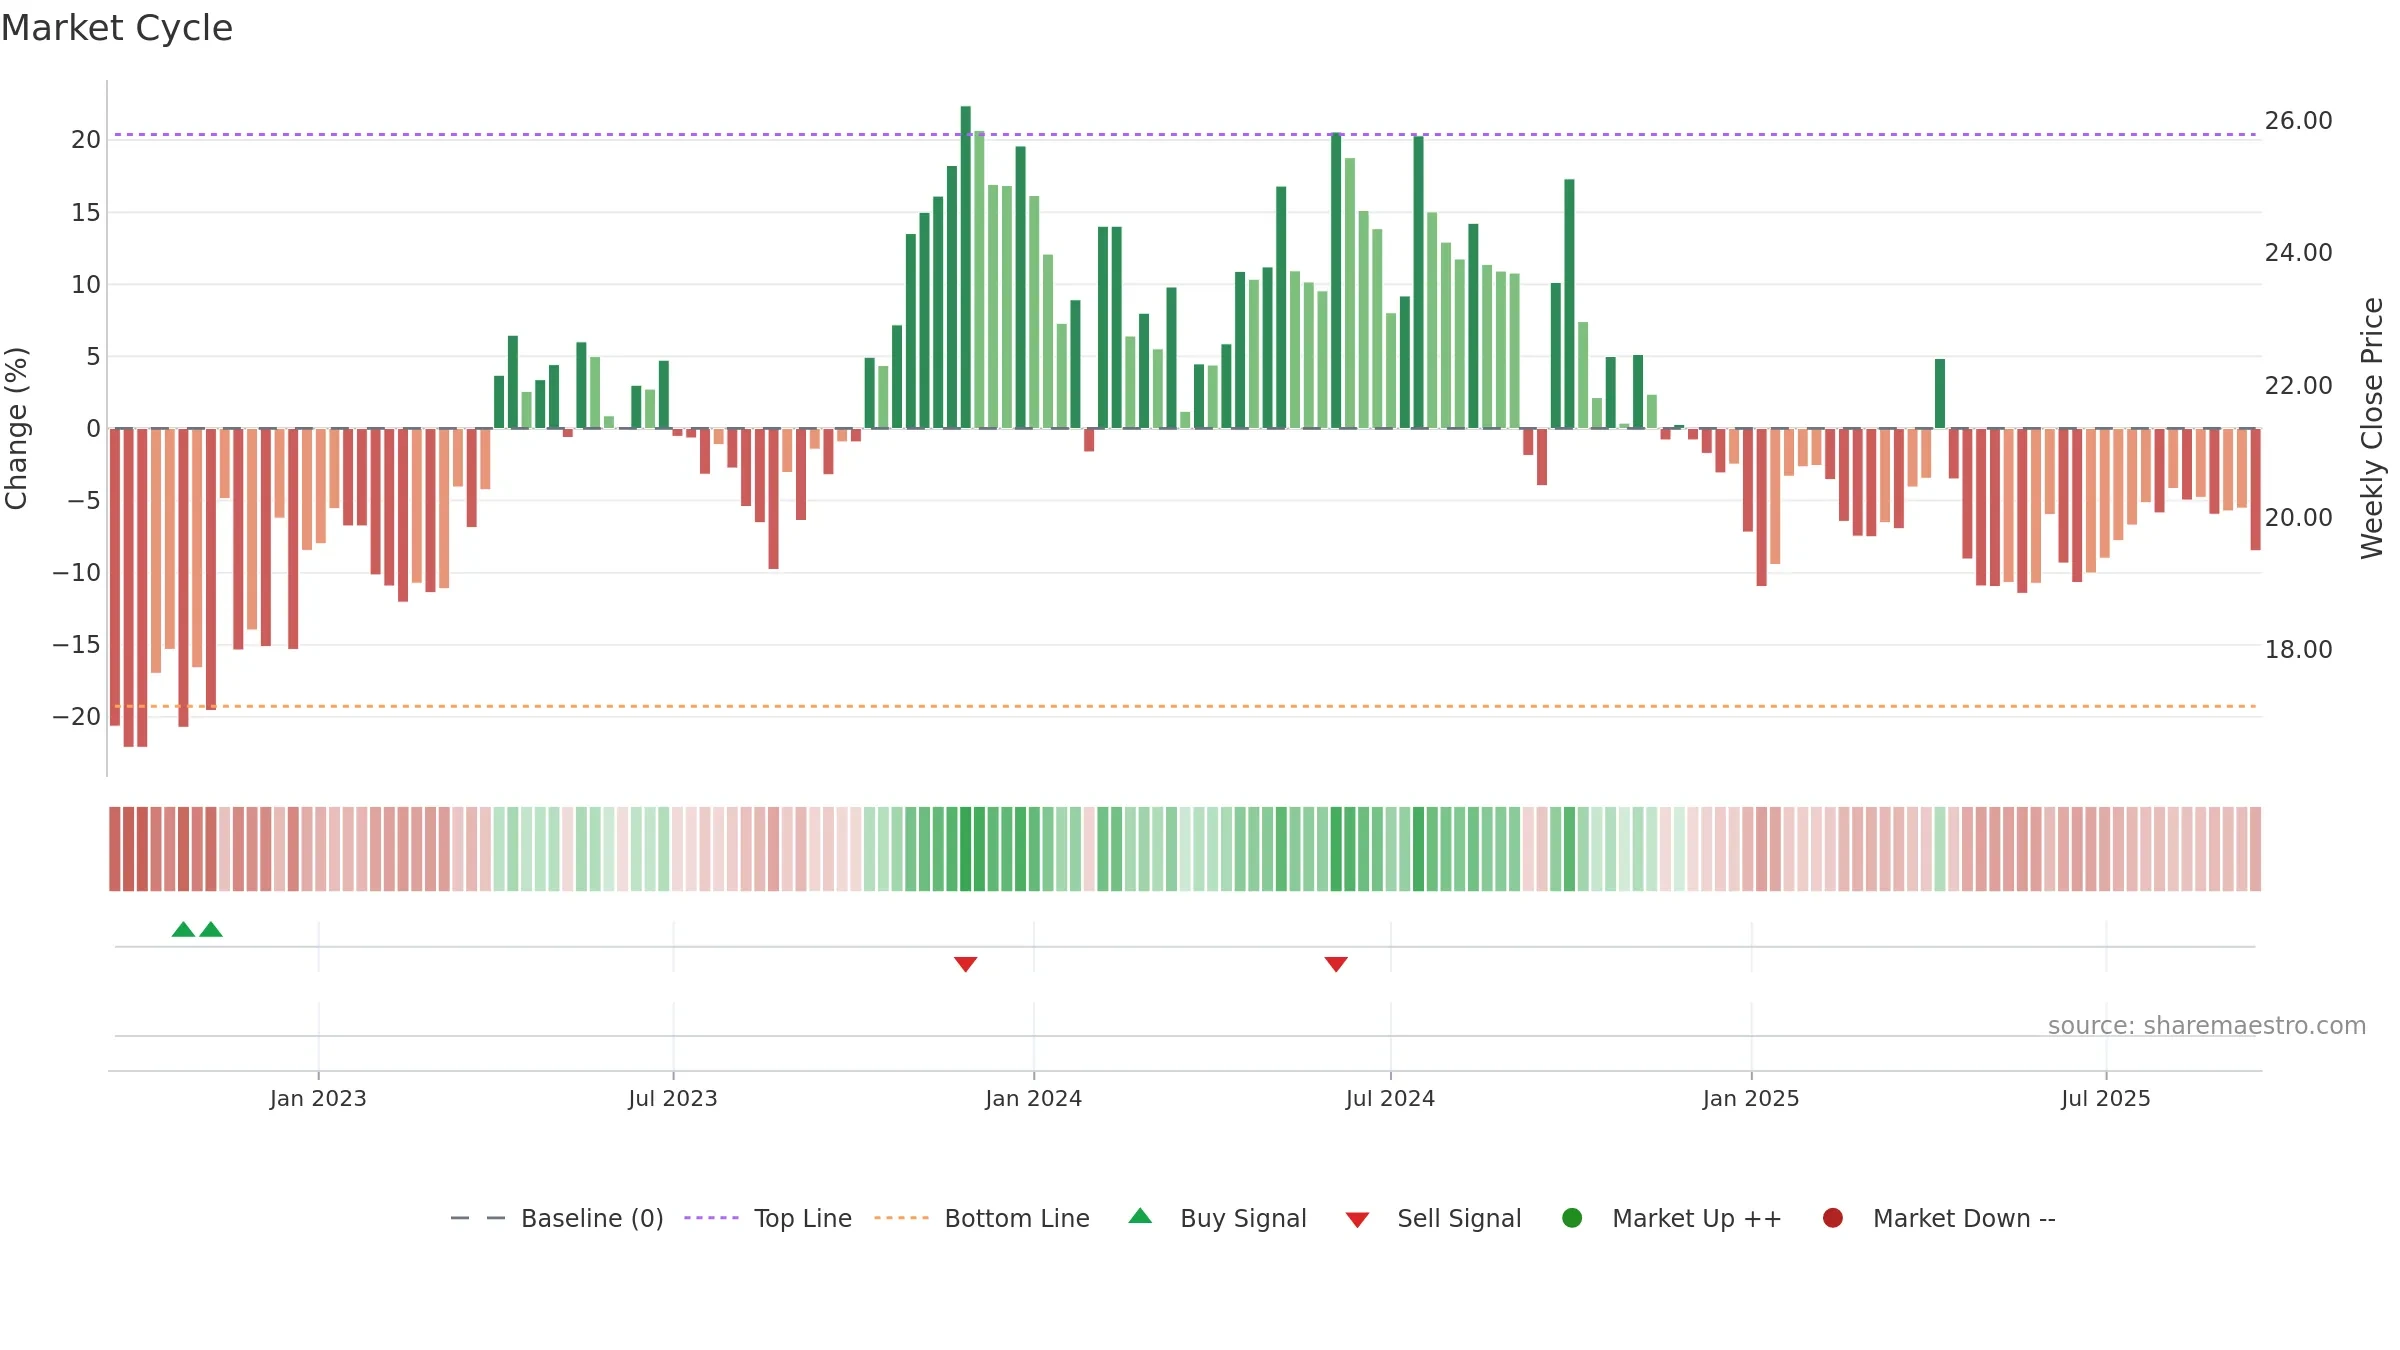
Task: Click the 26.00 price axis label
Action: point(2298,121)
